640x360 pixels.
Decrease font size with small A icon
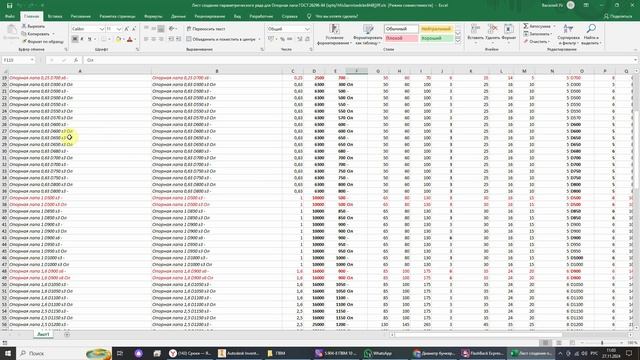point(134,29)
